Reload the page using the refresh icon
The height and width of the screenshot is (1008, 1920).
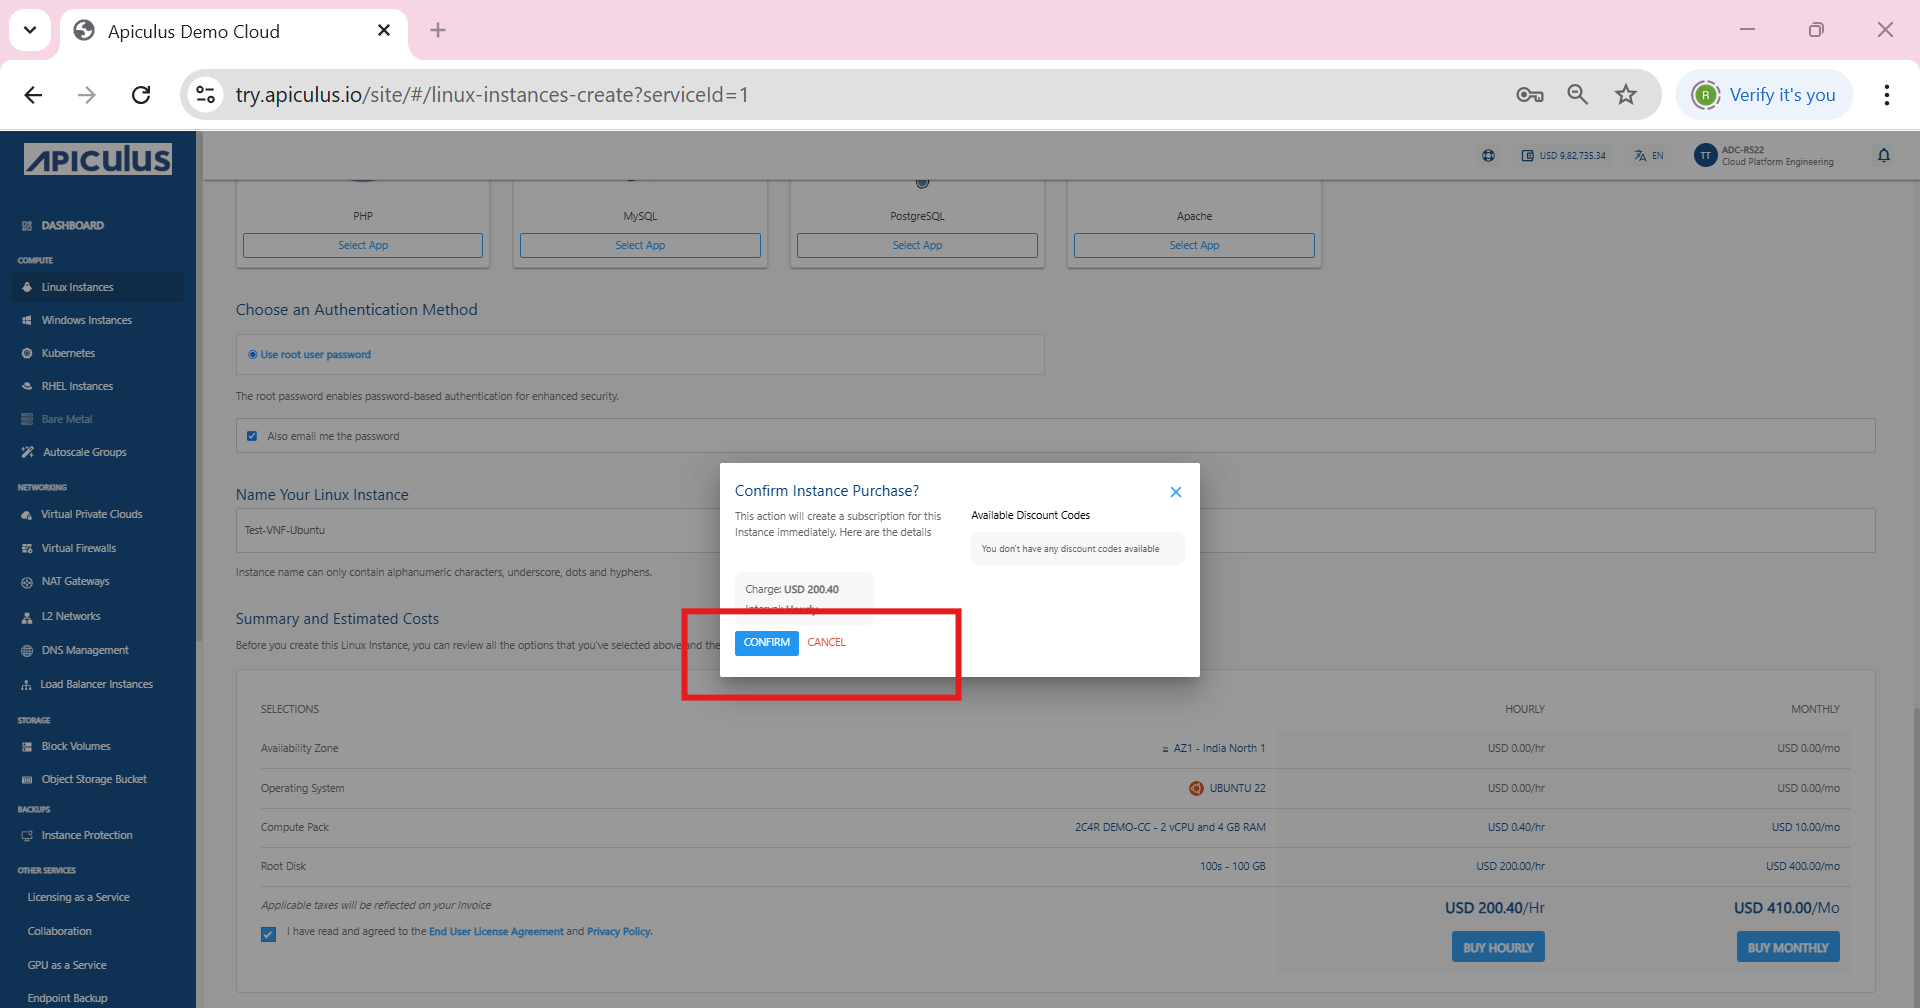coord(141,95)
